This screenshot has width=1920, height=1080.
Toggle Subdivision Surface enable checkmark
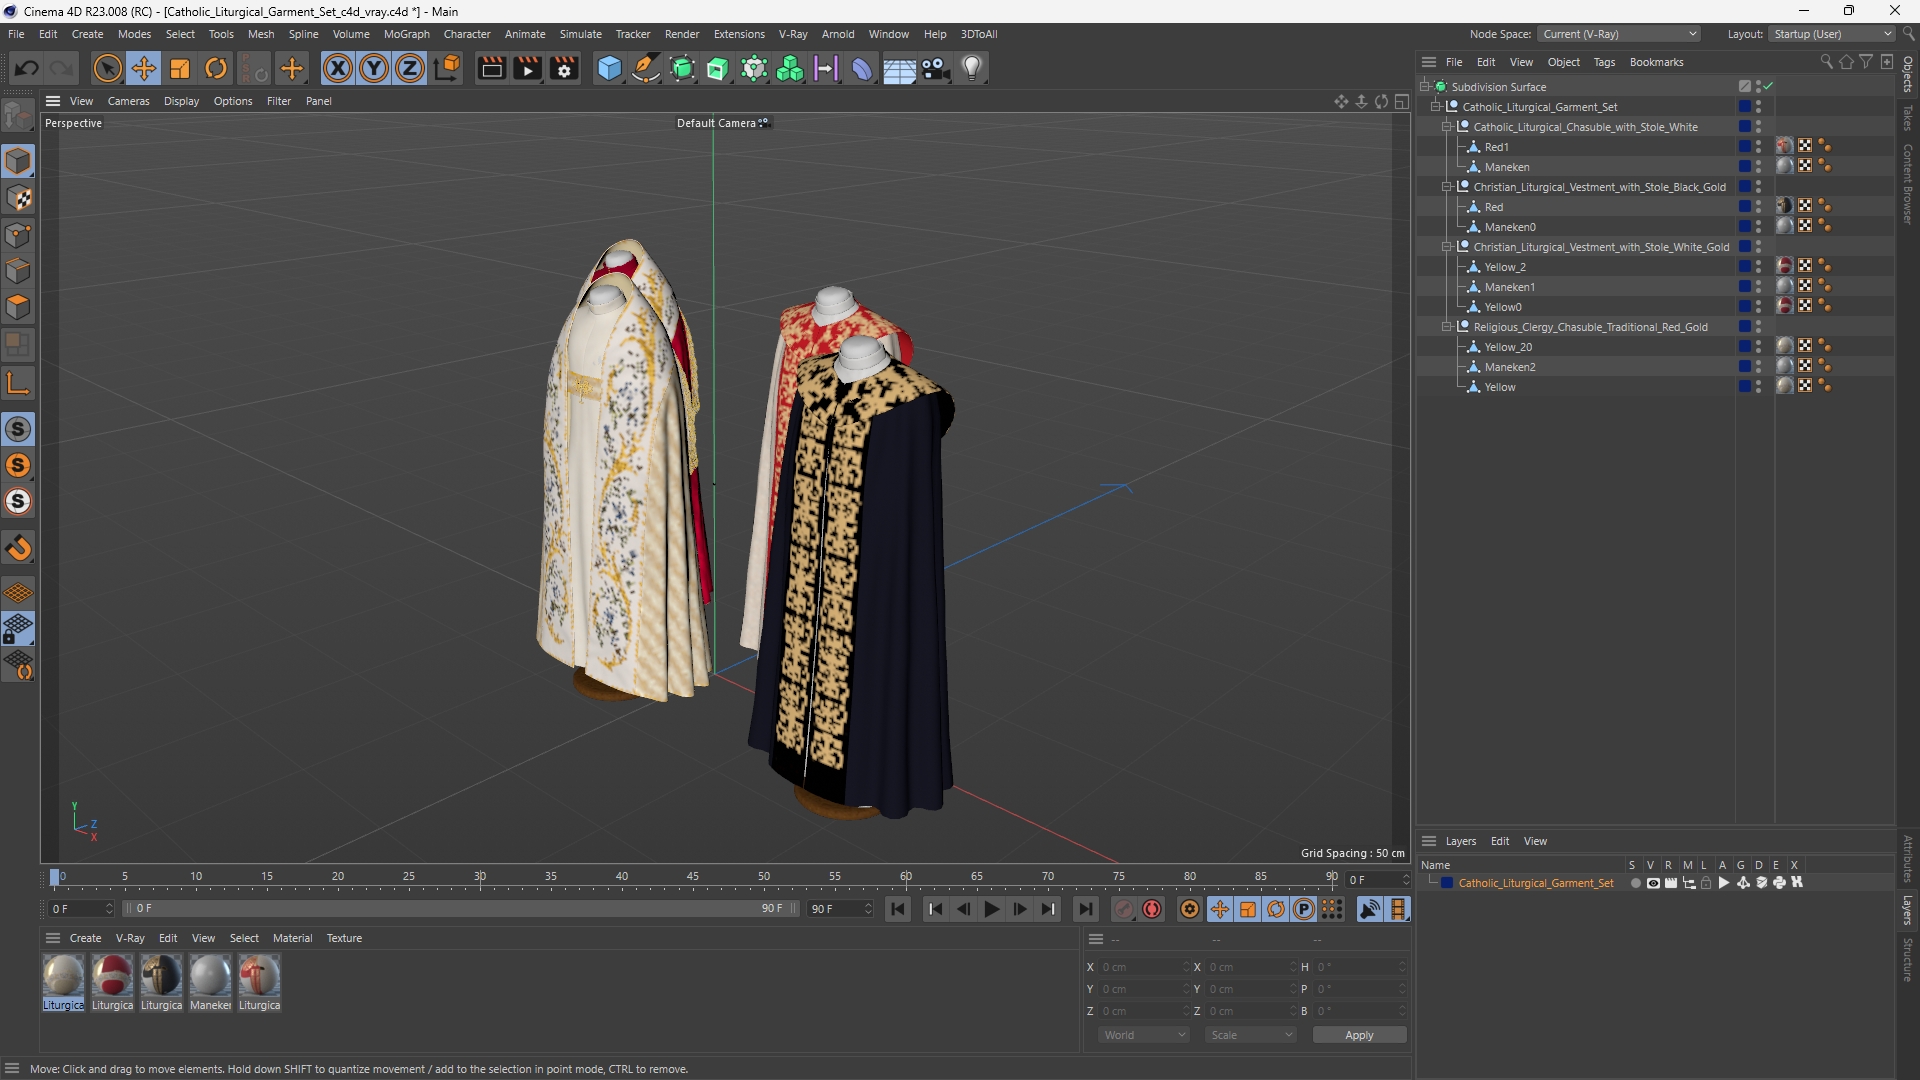pos(1768,87)
